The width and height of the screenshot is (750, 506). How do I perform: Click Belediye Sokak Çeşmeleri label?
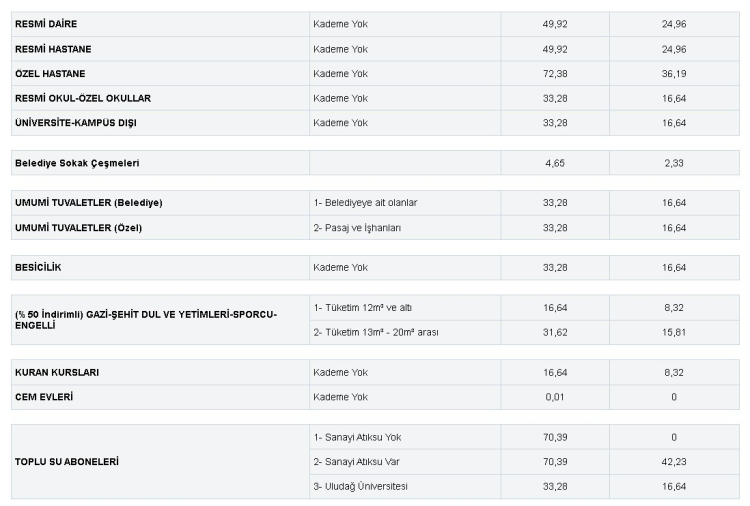[x=77, y=162]
